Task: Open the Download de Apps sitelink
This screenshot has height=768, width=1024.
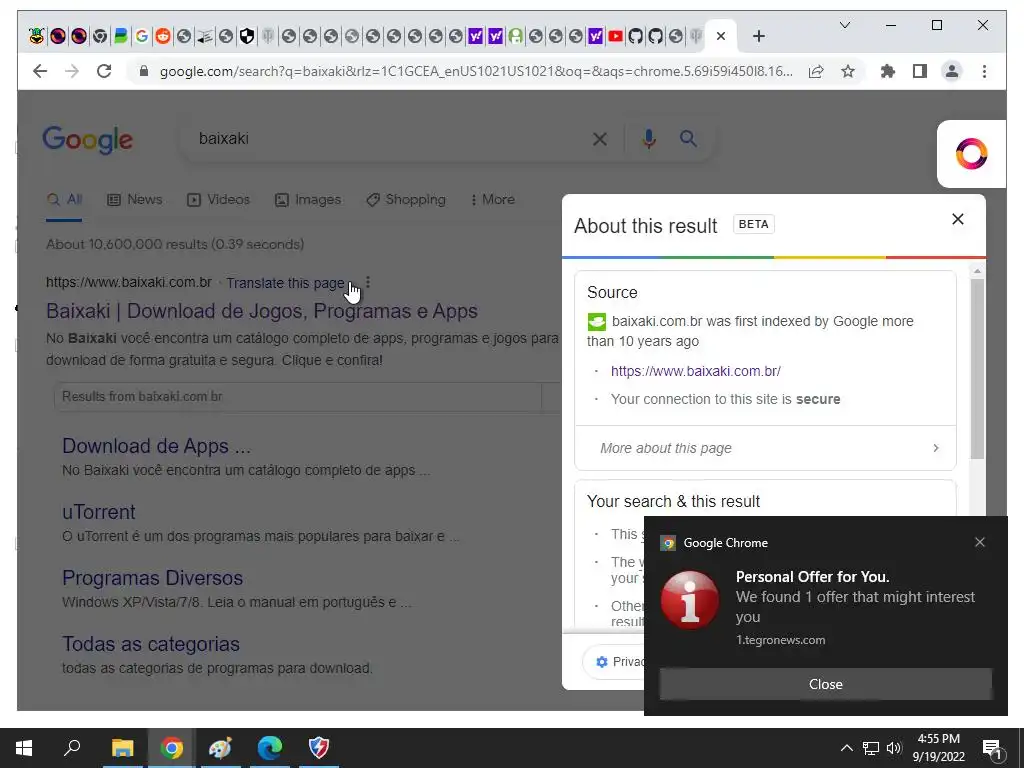Action: point(156,446)
